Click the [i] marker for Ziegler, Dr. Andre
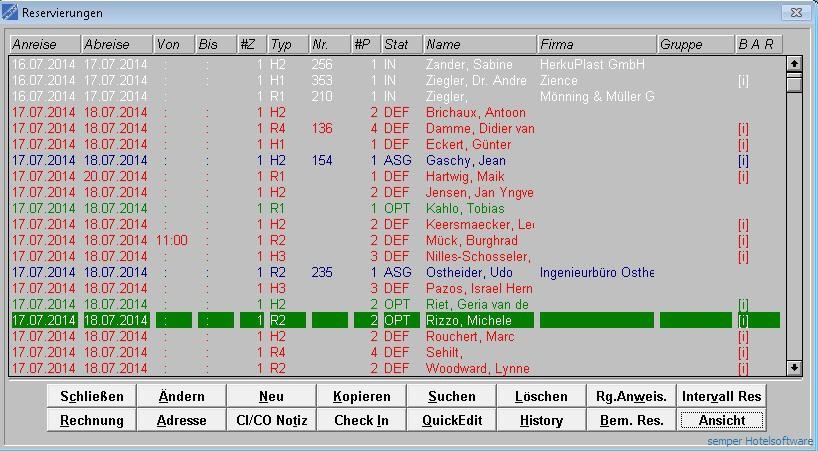 point(742,81)
